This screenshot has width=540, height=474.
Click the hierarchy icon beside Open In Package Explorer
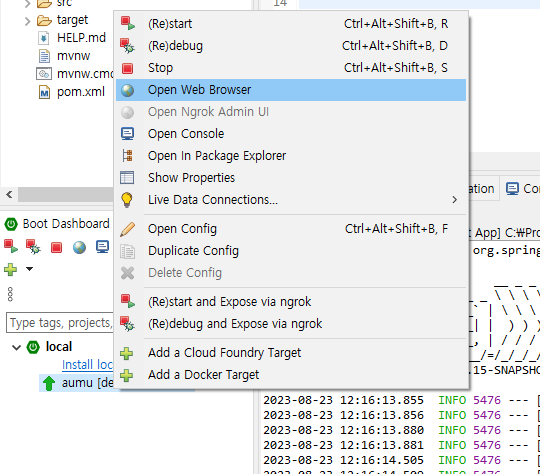click(x=127, y=156)
